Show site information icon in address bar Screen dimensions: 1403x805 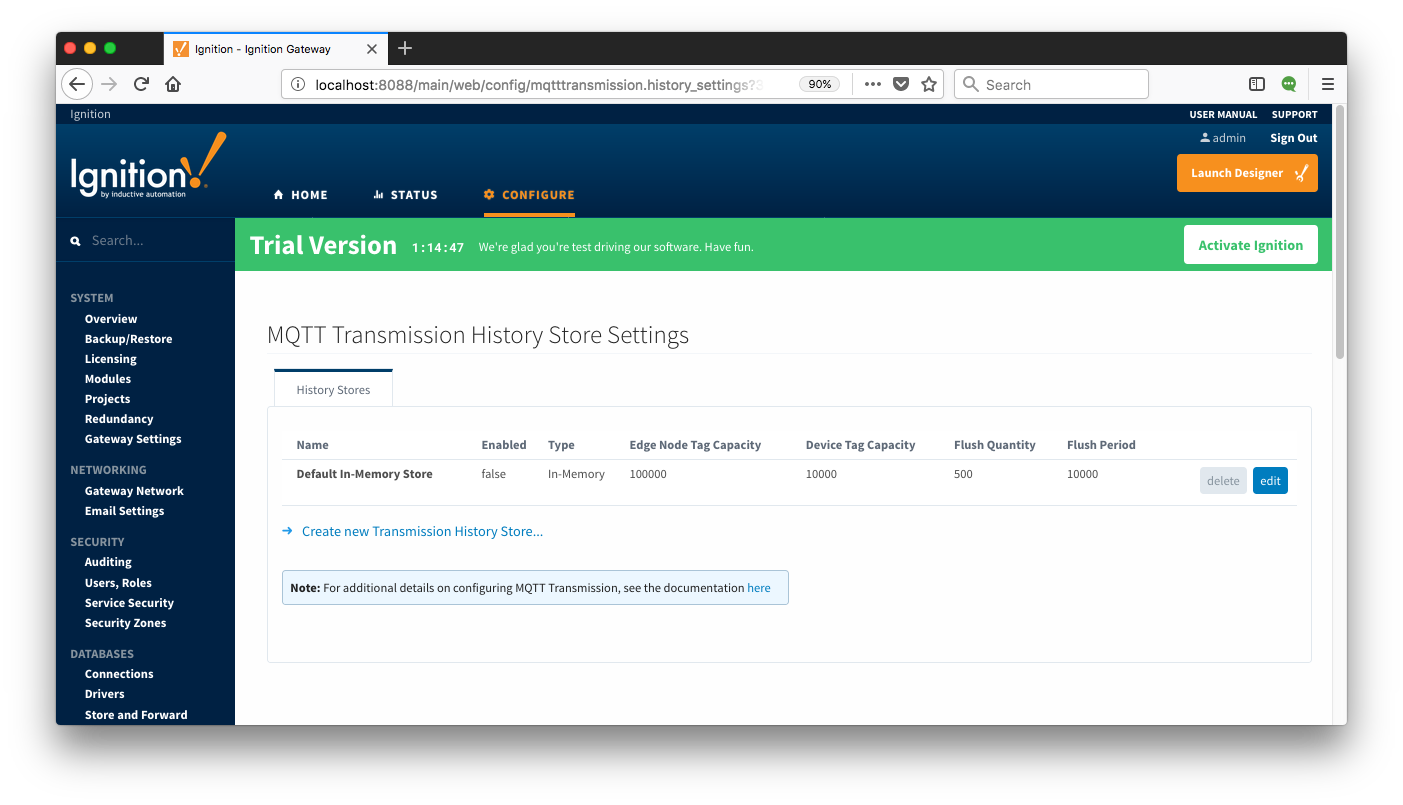297,85
